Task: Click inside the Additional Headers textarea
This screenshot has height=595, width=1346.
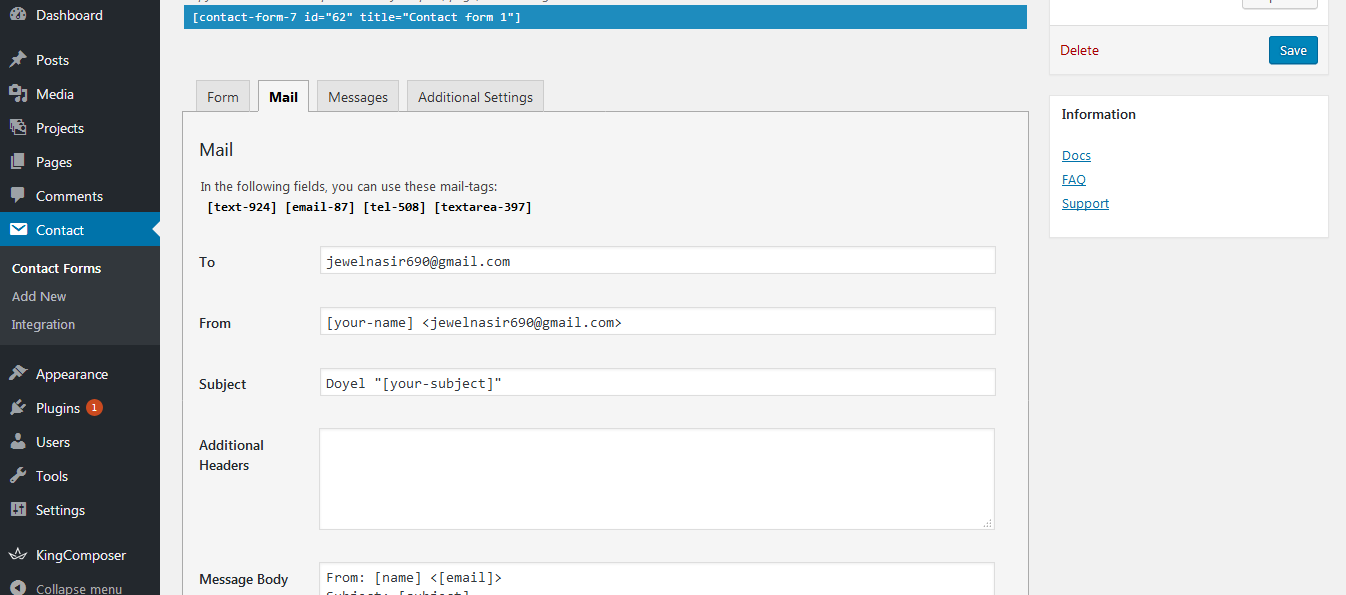Action: tap(656, 479)
